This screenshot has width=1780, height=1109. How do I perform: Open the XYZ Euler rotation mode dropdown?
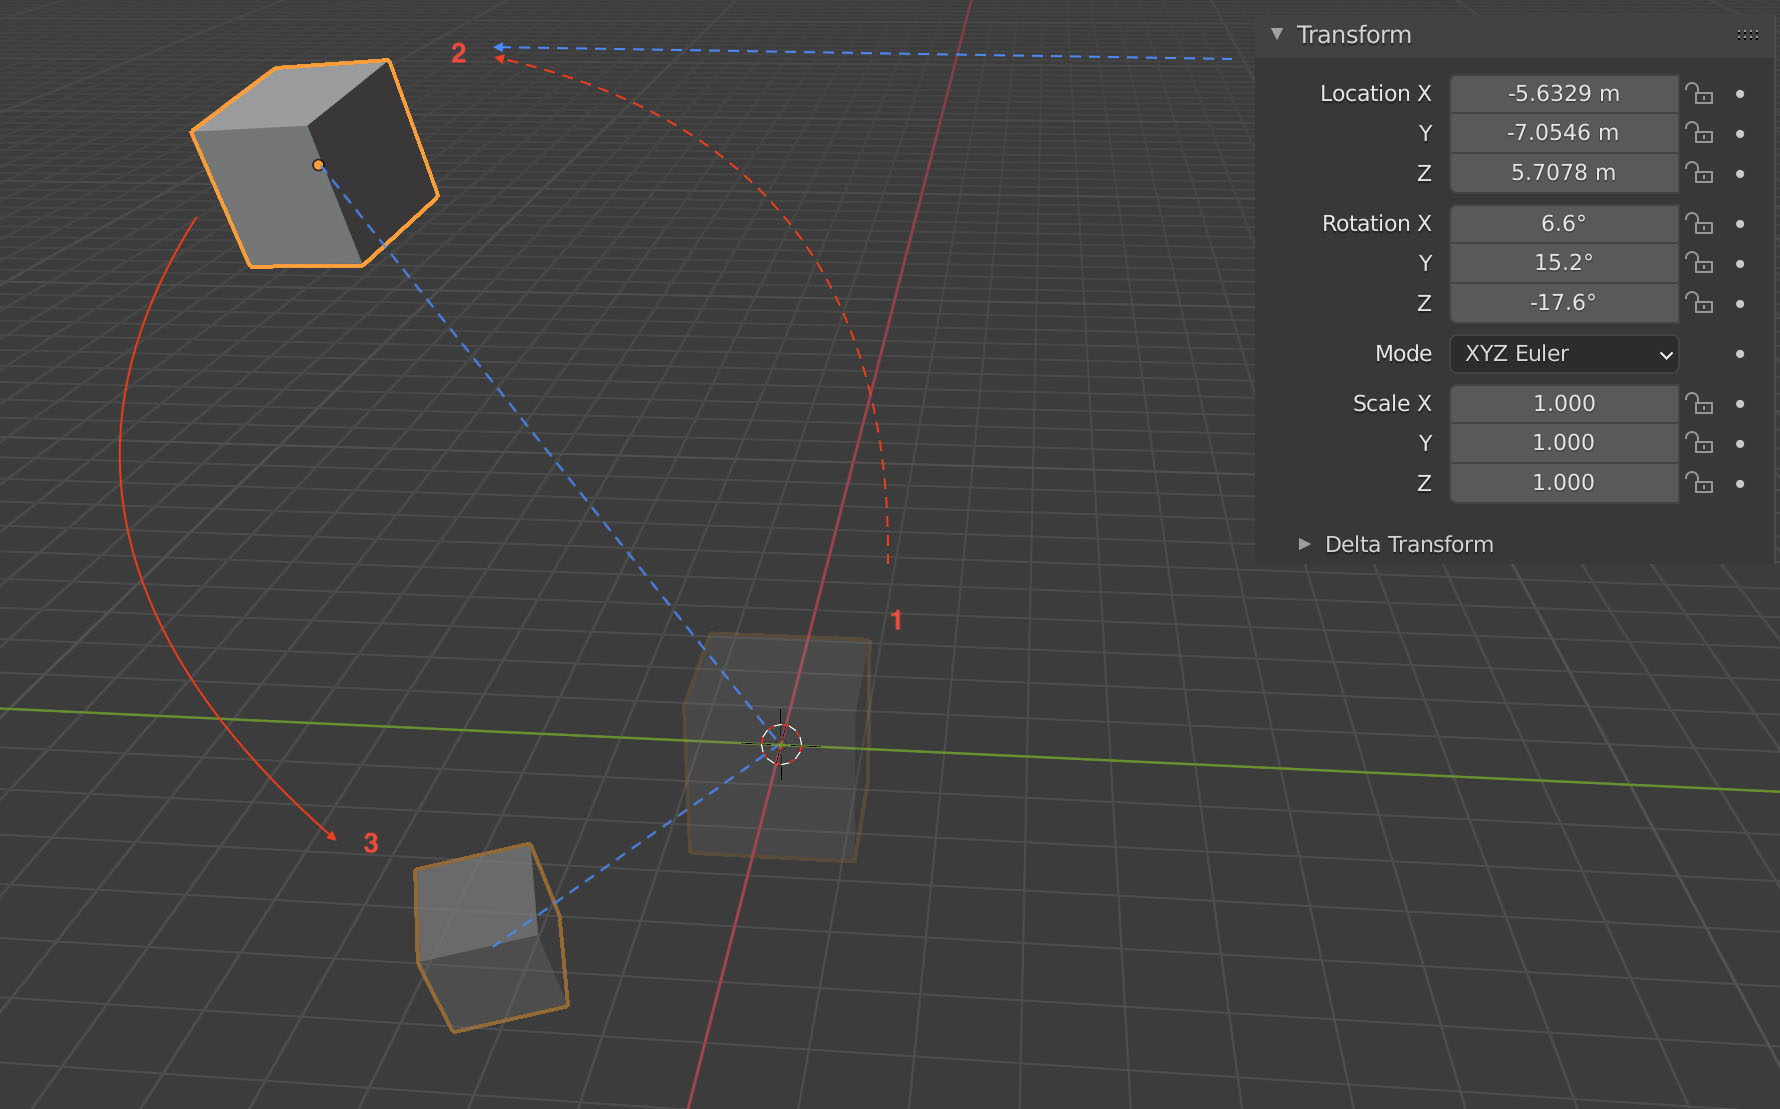click(1563, 354)
